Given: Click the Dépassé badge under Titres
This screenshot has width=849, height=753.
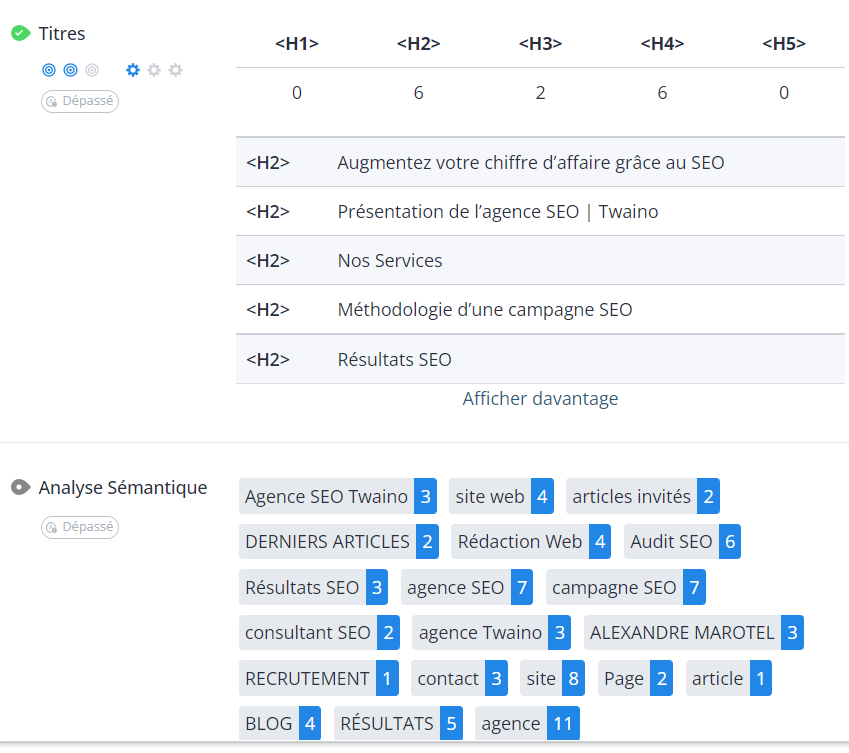Looking at the screenshot, I should point(80,101).
